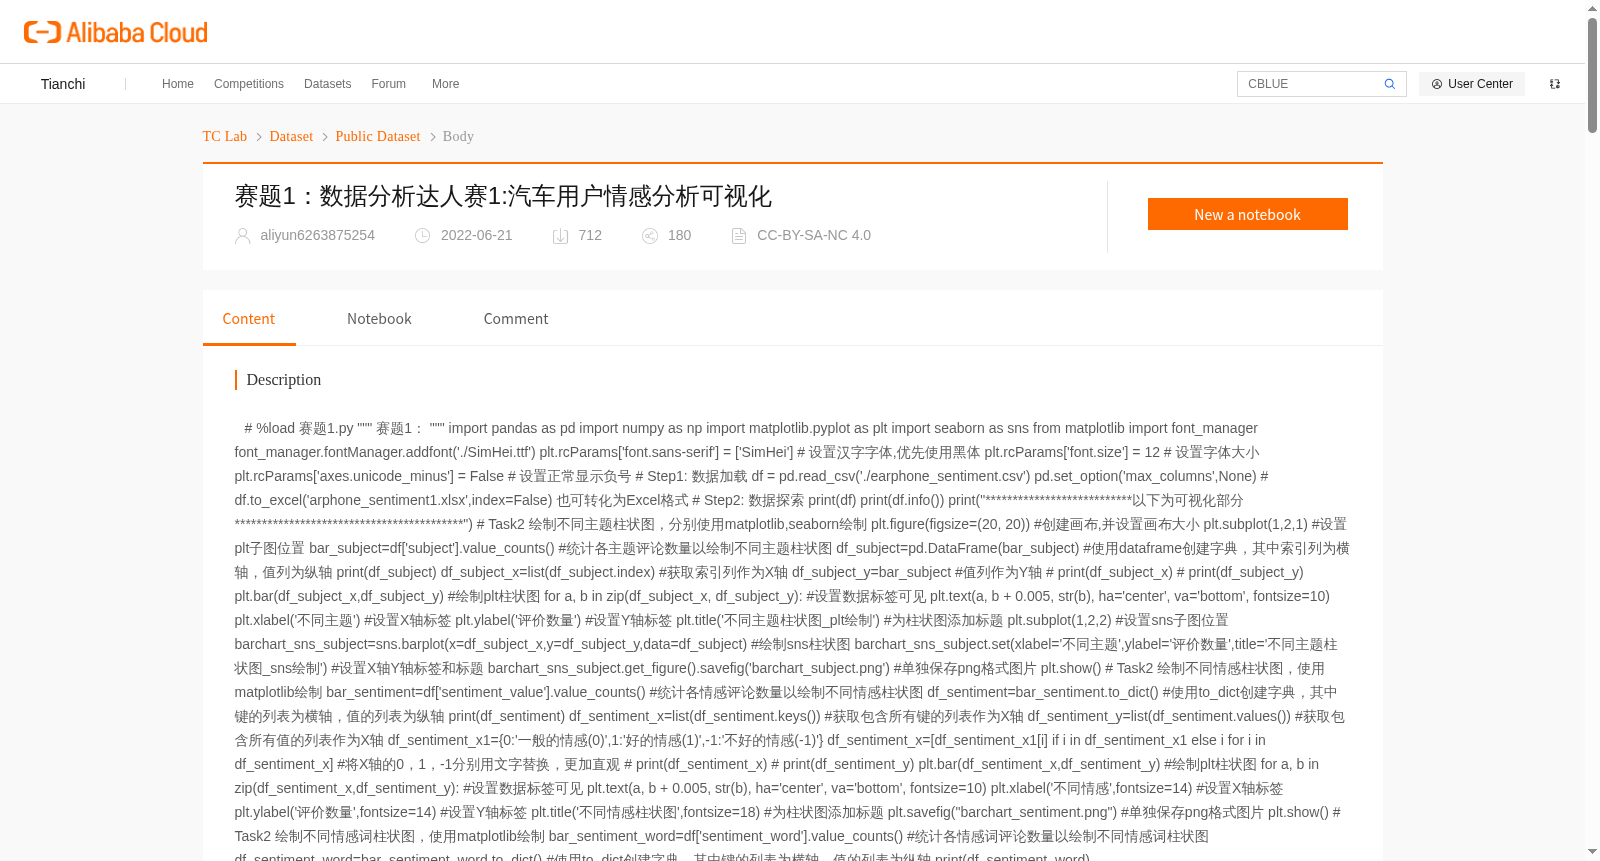Click the Body breadcrumb text
Viewport: 1600px width, 861px height.
(x=458, y=136)
